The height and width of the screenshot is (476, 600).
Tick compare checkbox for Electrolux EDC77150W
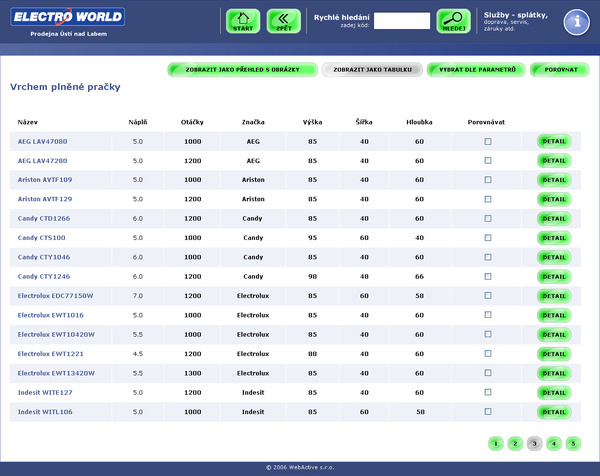pos(488,296)
